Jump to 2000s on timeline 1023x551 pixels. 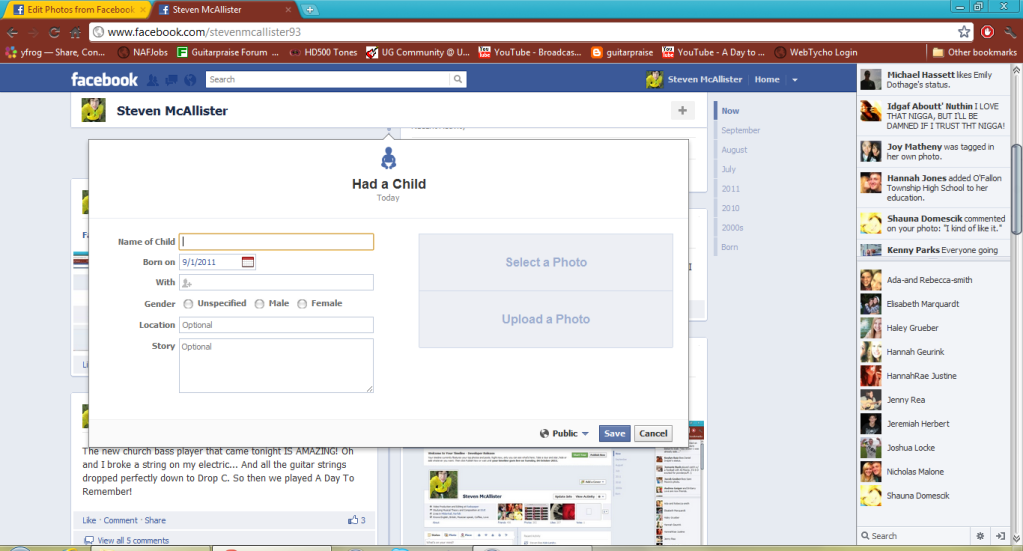tap(732, 228)
